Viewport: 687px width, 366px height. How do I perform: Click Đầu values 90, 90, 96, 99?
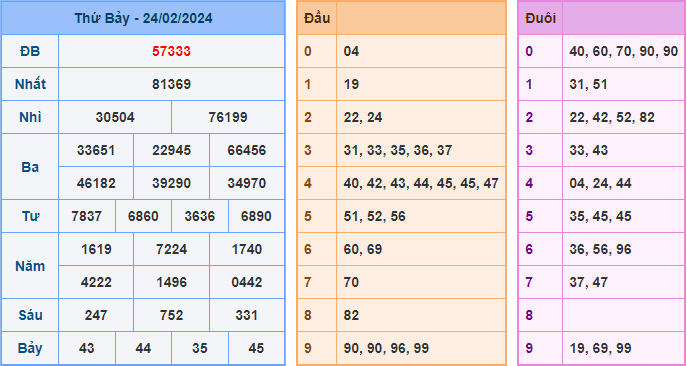point(386,348)
